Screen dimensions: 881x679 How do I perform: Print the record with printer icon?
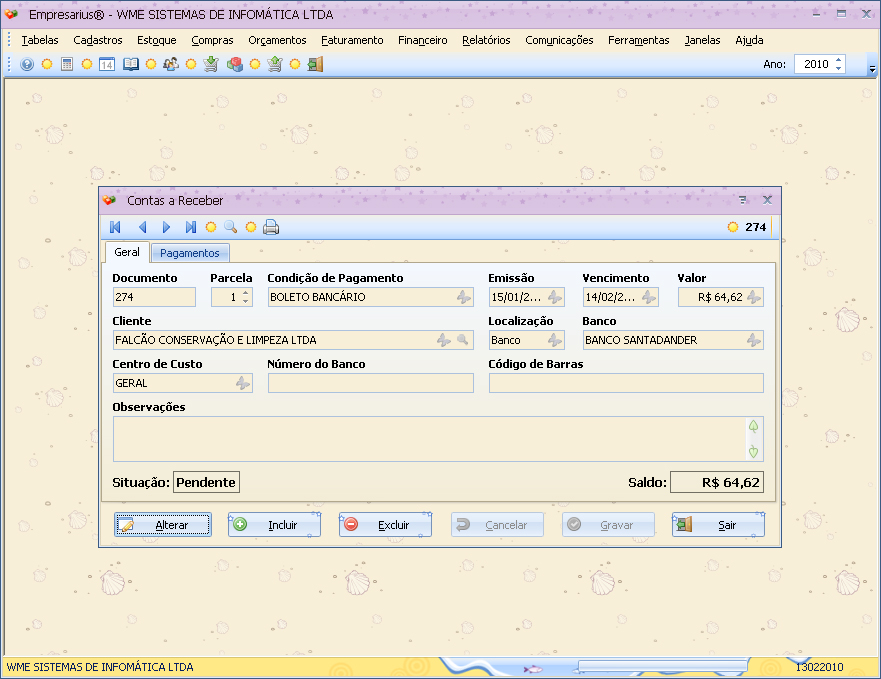tap(271, 227)
